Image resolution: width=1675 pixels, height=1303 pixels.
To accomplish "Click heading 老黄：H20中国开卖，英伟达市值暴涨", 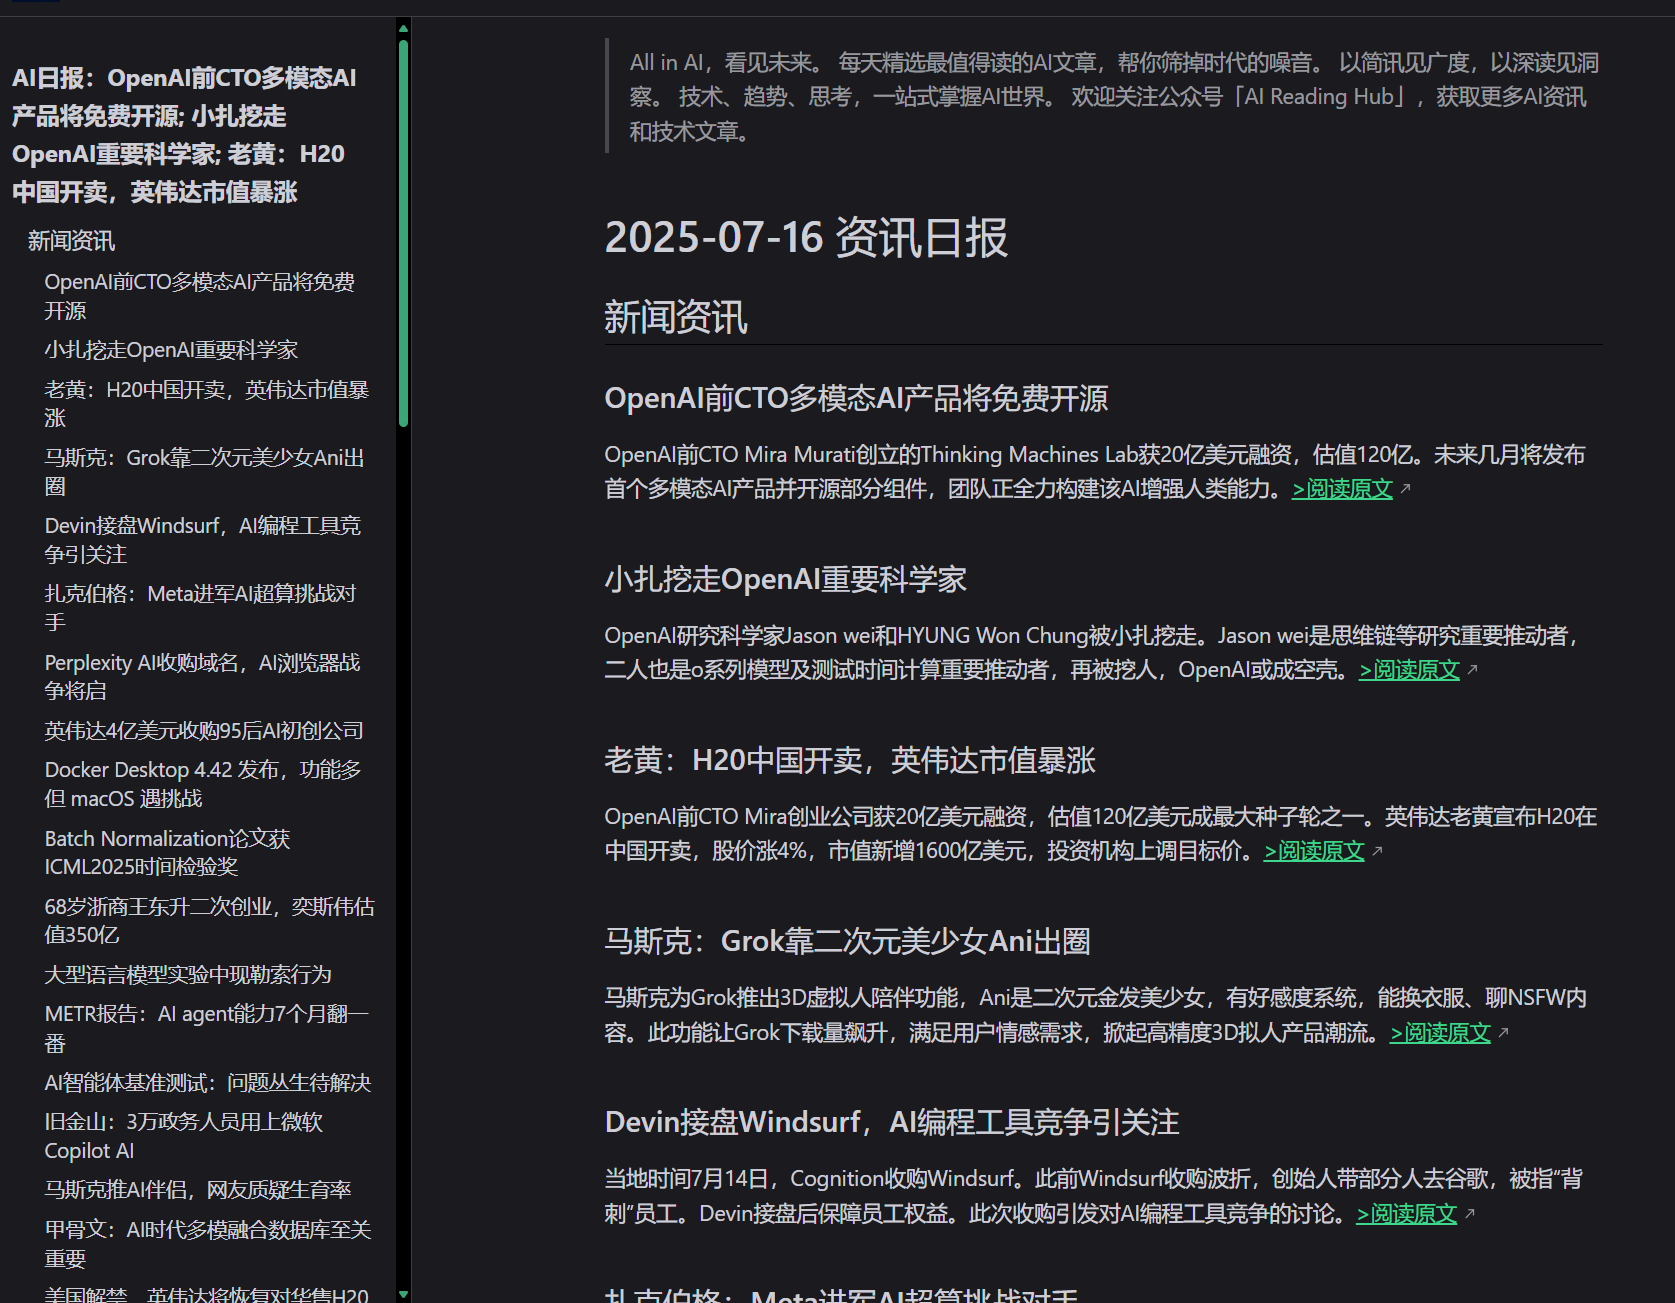I will click(850, 761).
